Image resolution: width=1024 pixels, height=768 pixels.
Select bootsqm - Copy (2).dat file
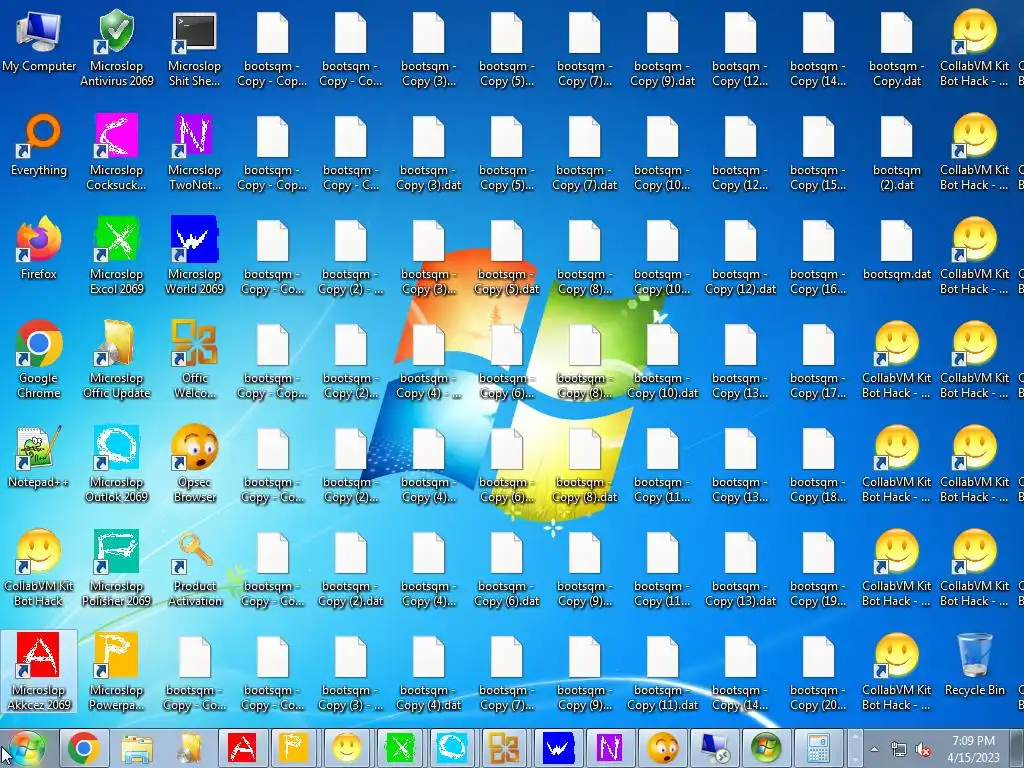click(x=350, y=568)
